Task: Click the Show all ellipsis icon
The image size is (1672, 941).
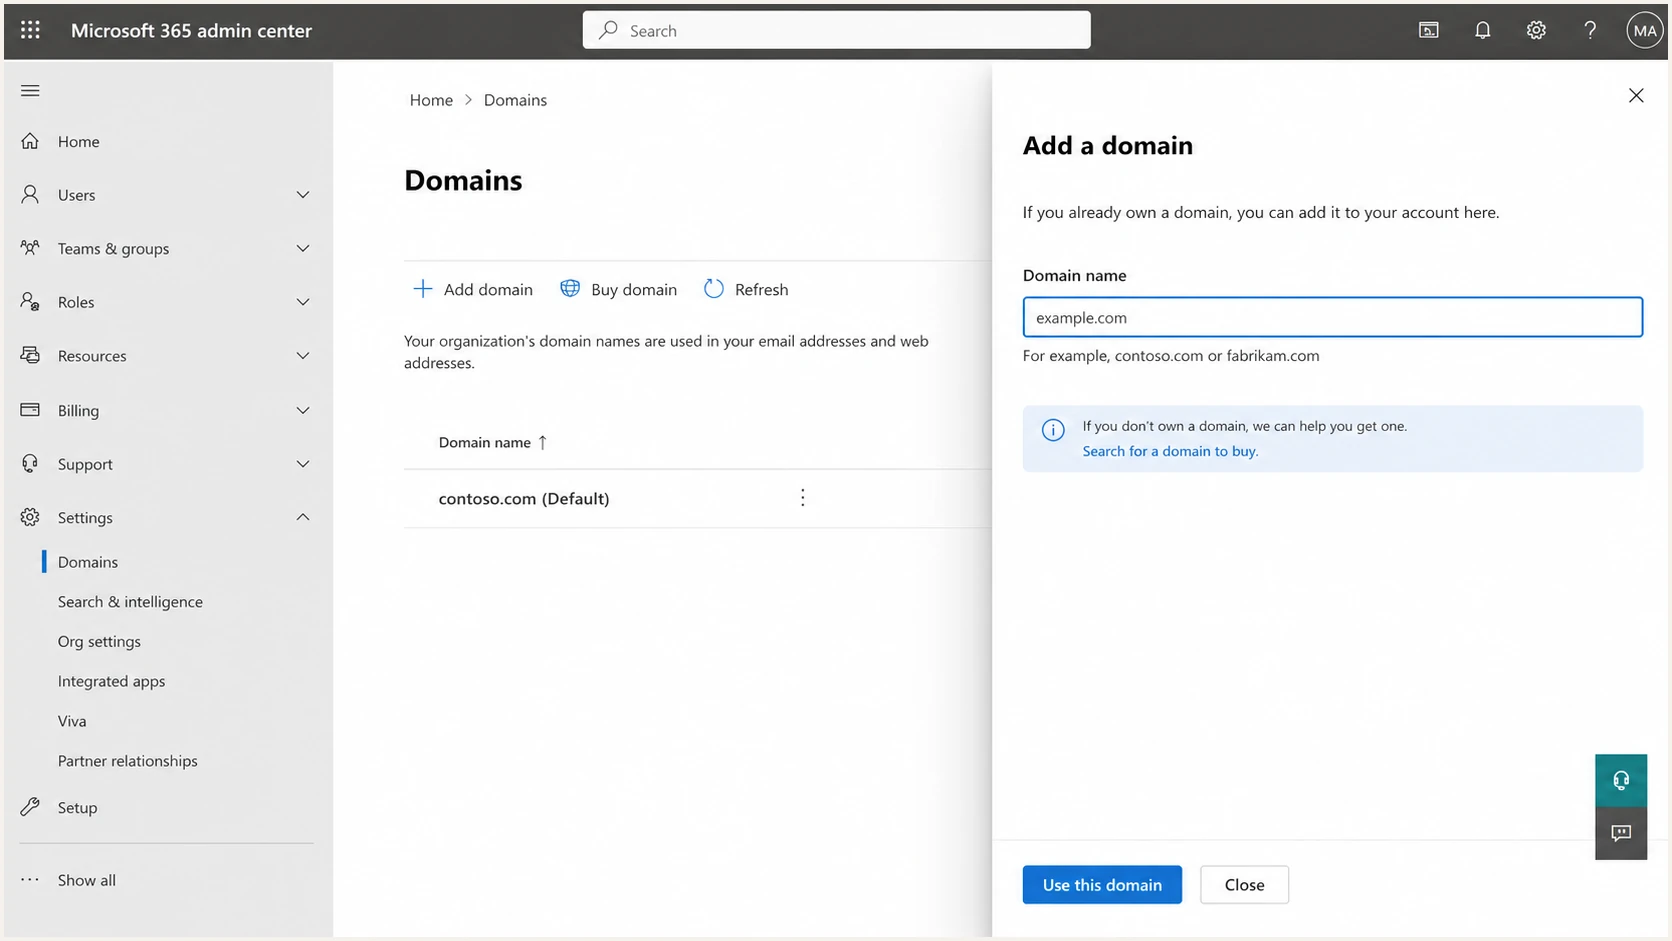Action: [30, 880]
